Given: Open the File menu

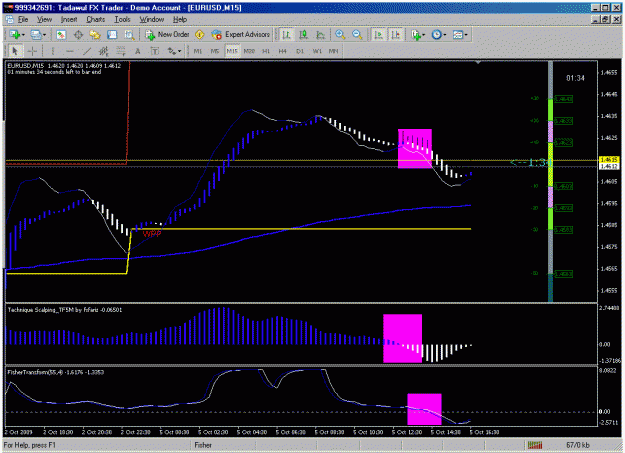Looking at the screenshot, I should [x=23, y=20].
